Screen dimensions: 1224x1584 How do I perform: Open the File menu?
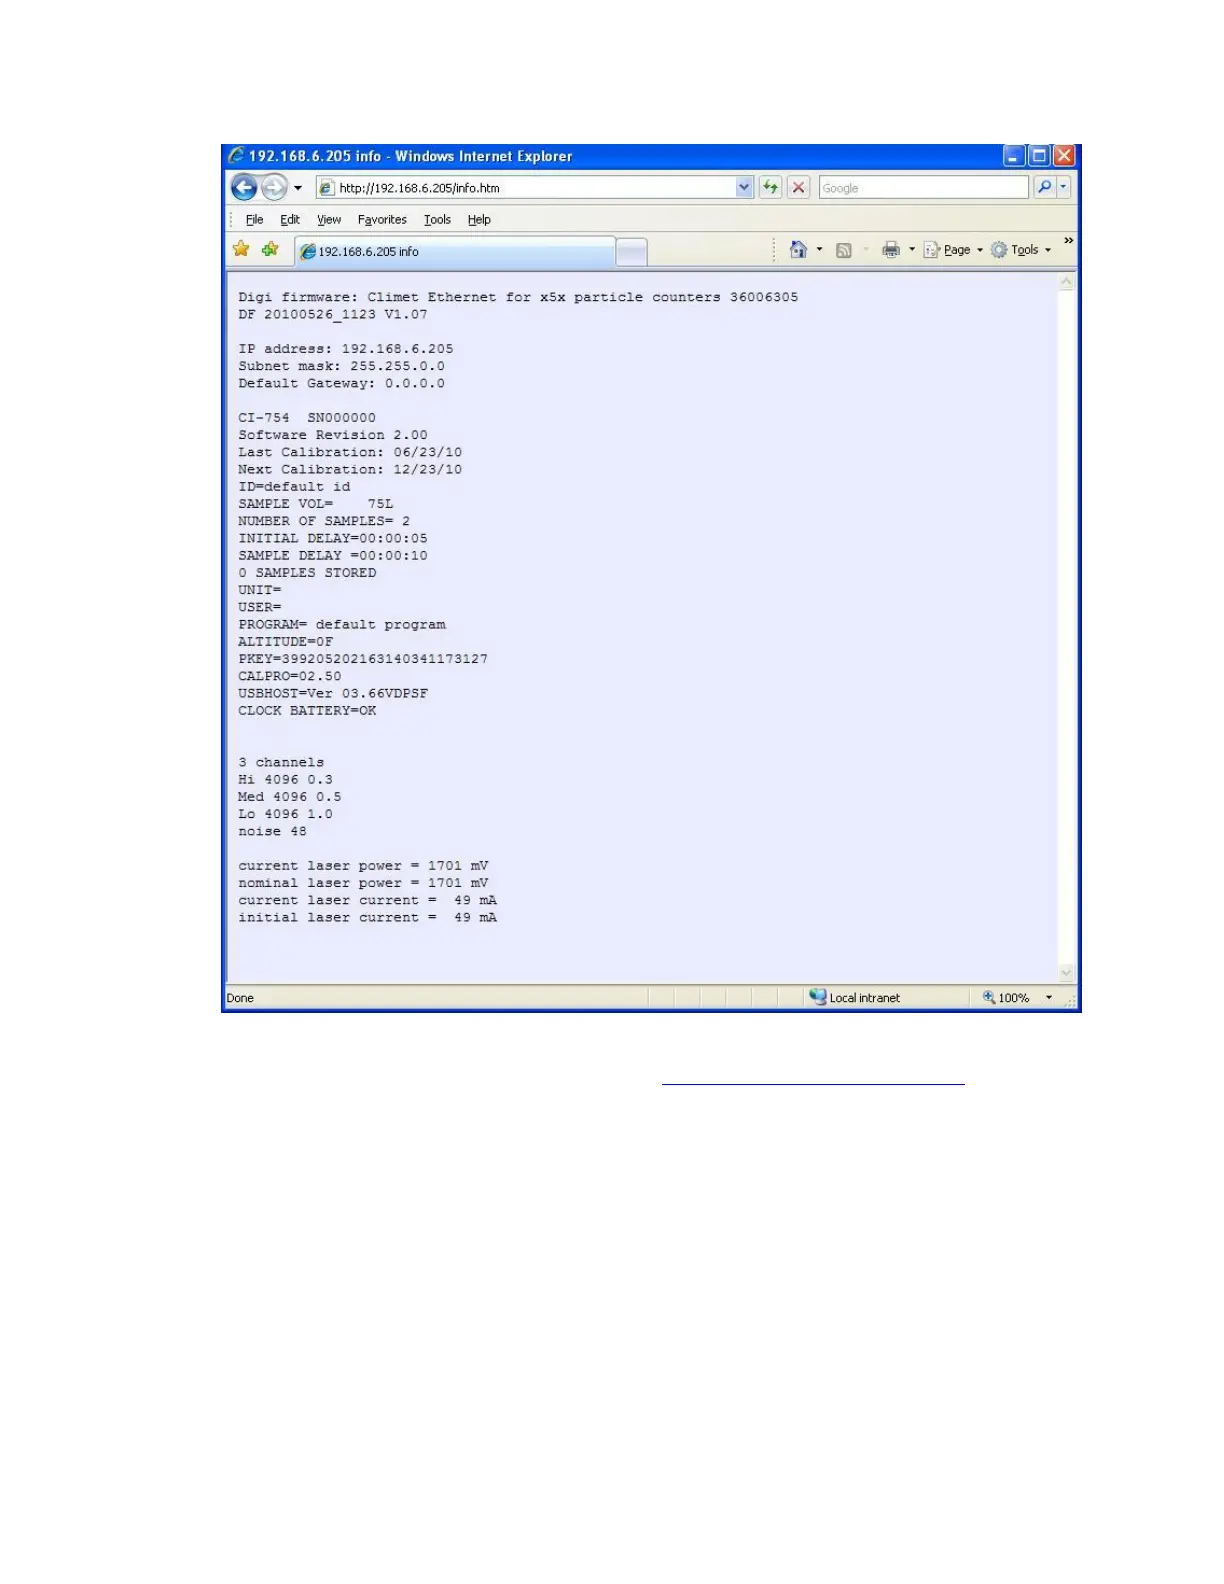(255, 220)
